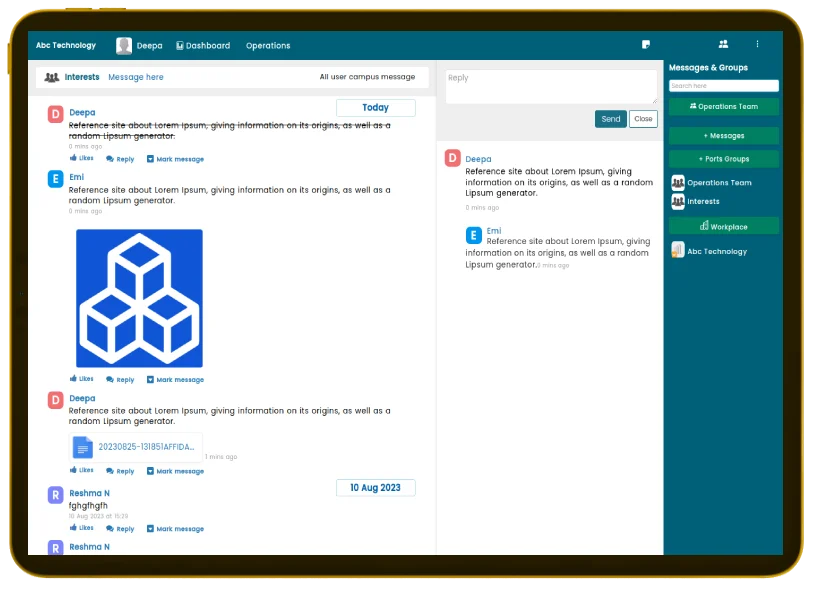Click the document icon of attached file
Viewport: 815px width, 592px height.
(83, 448)
